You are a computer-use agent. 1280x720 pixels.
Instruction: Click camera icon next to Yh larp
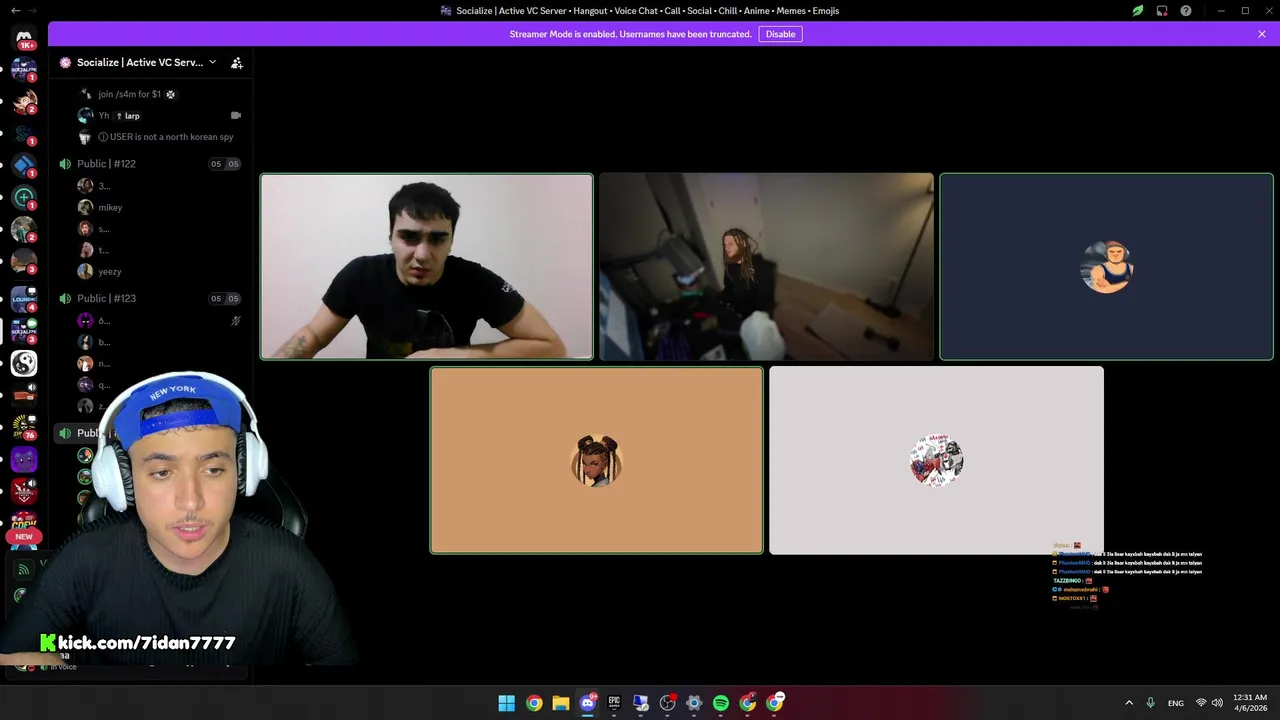[236, 115]
